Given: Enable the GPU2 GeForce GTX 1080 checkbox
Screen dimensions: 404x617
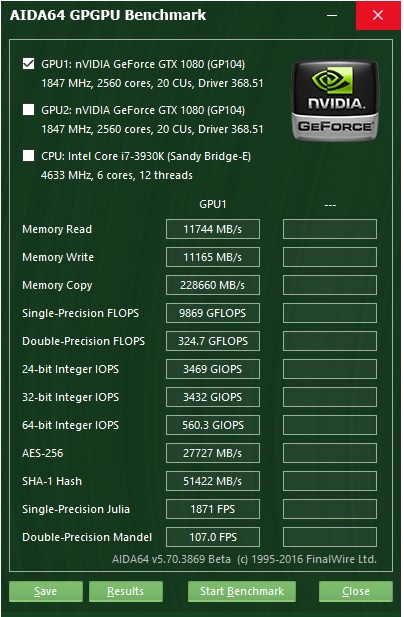Looking at the screenshot, I should [28, 109].
